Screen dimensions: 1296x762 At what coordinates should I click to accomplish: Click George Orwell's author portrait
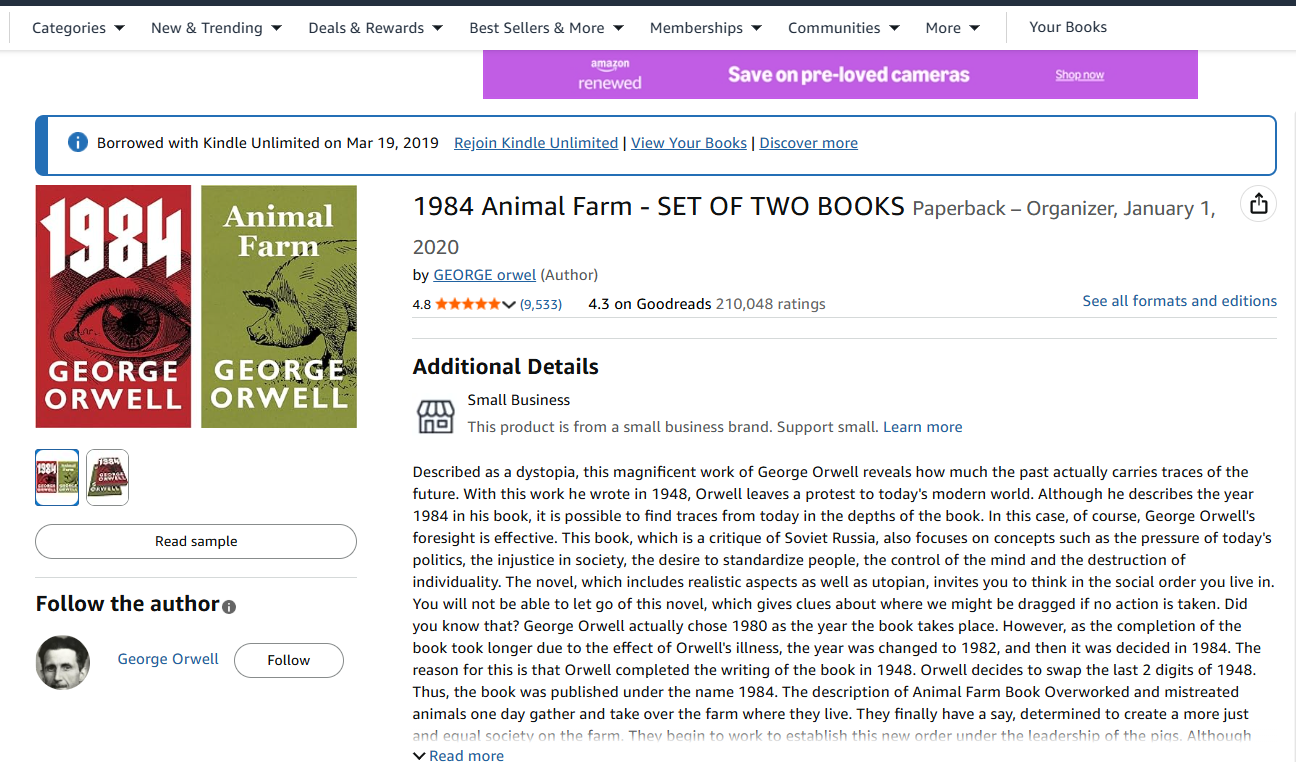coord(63,662)
